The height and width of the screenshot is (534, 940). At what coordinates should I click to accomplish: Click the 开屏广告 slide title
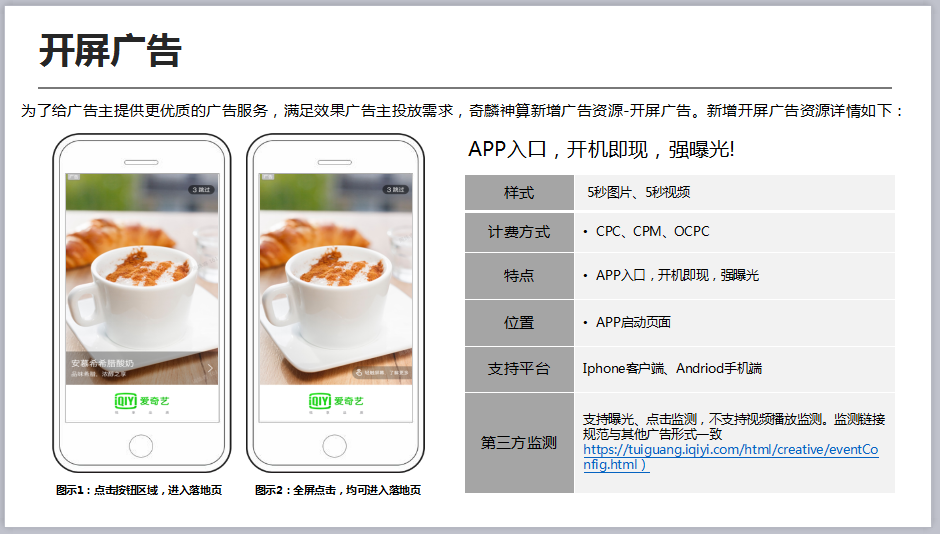(110, 50)
